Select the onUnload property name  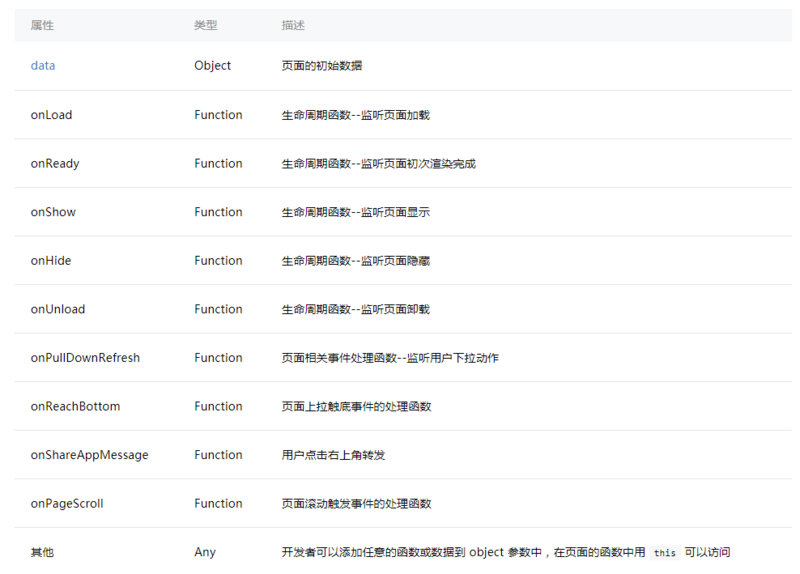point(58,309)
